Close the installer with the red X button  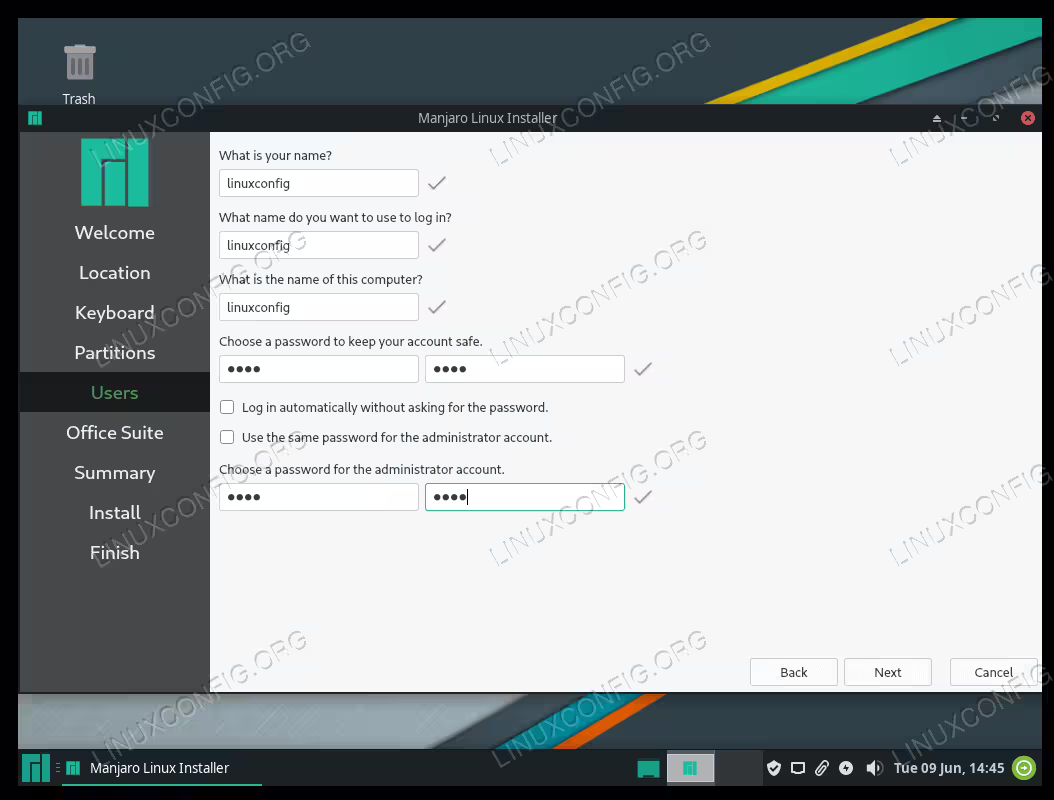1028,118
